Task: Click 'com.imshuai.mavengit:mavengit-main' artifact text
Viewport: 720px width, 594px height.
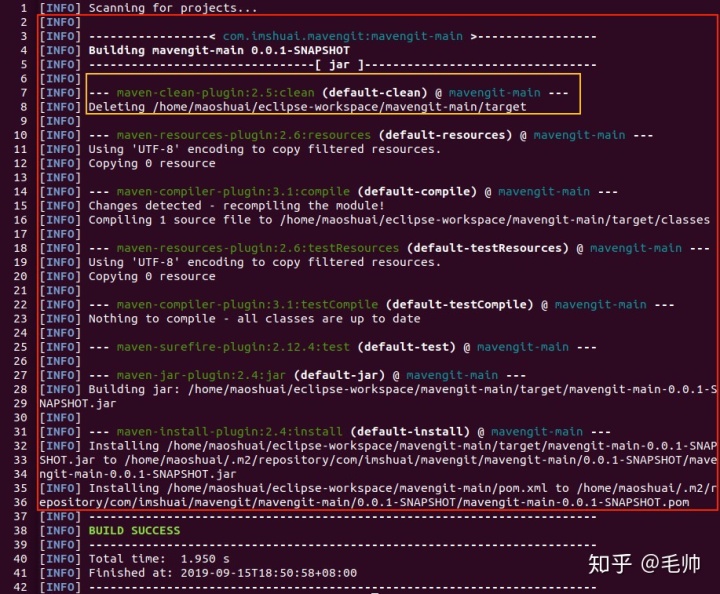Action: (343, 36)
